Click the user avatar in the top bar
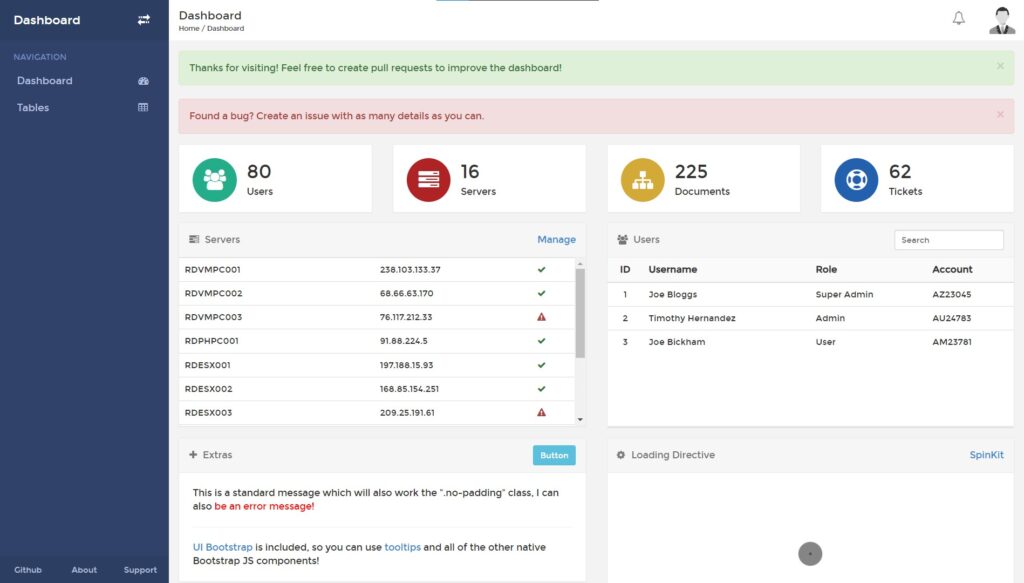Viewport: 1024px width, 583px height. tap(1001, 18)
